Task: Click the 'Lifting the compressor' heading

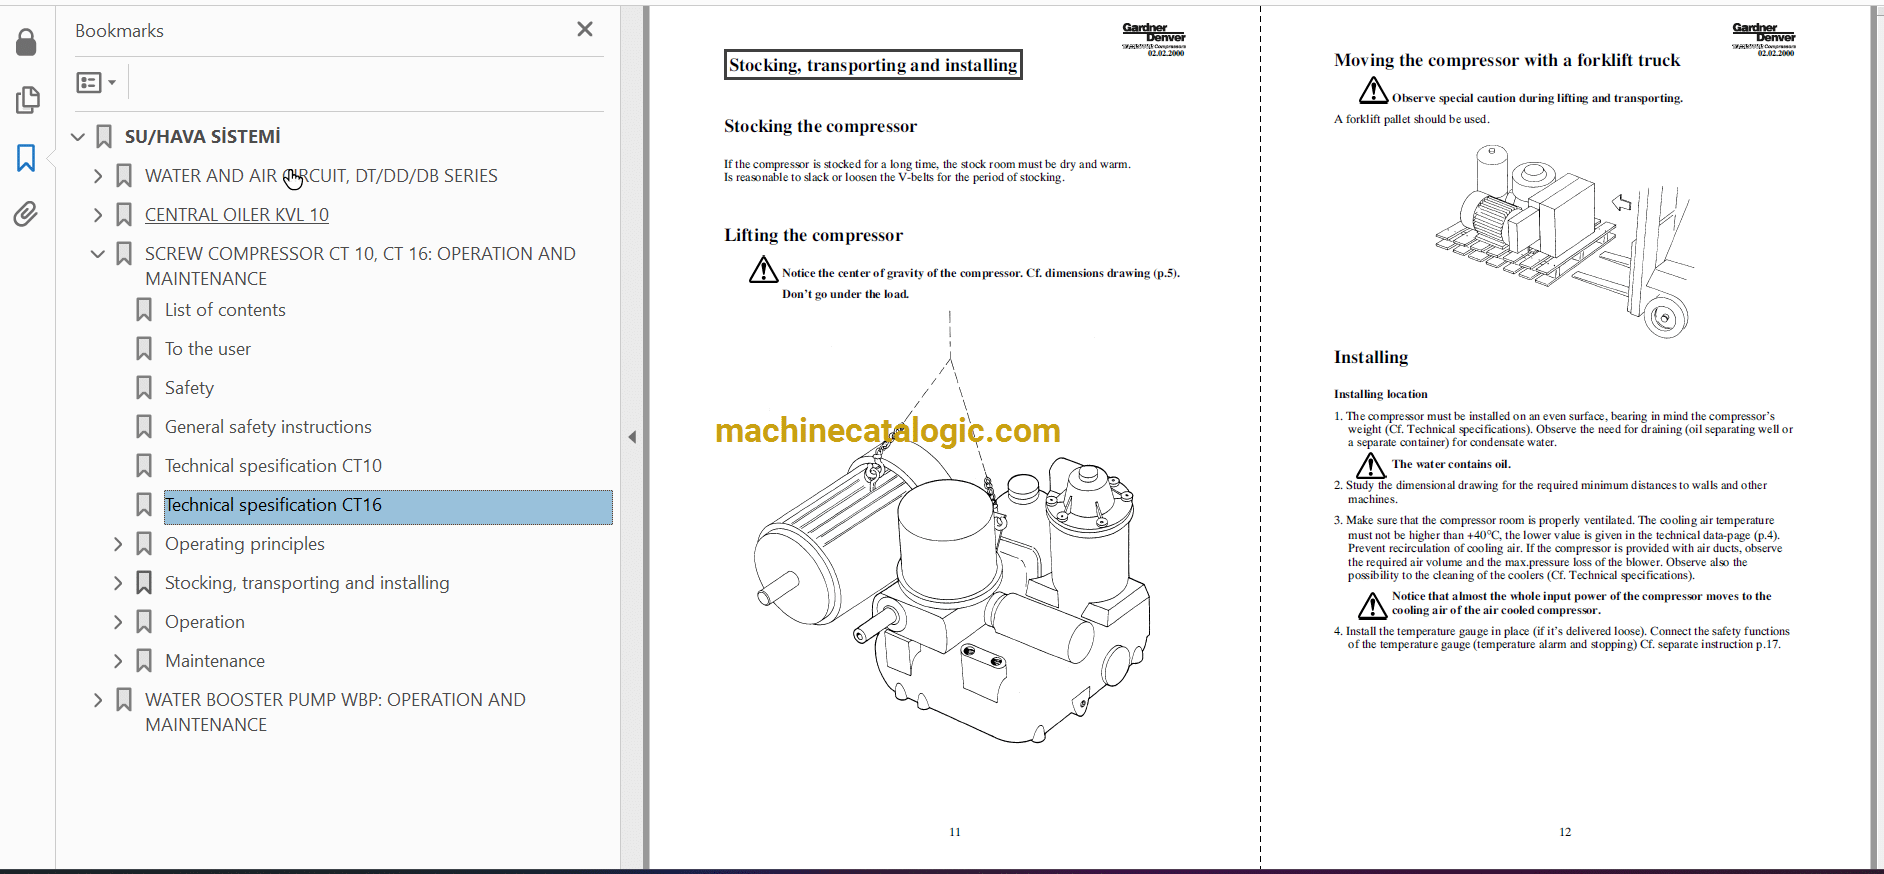Action: (x=813, y=235)
